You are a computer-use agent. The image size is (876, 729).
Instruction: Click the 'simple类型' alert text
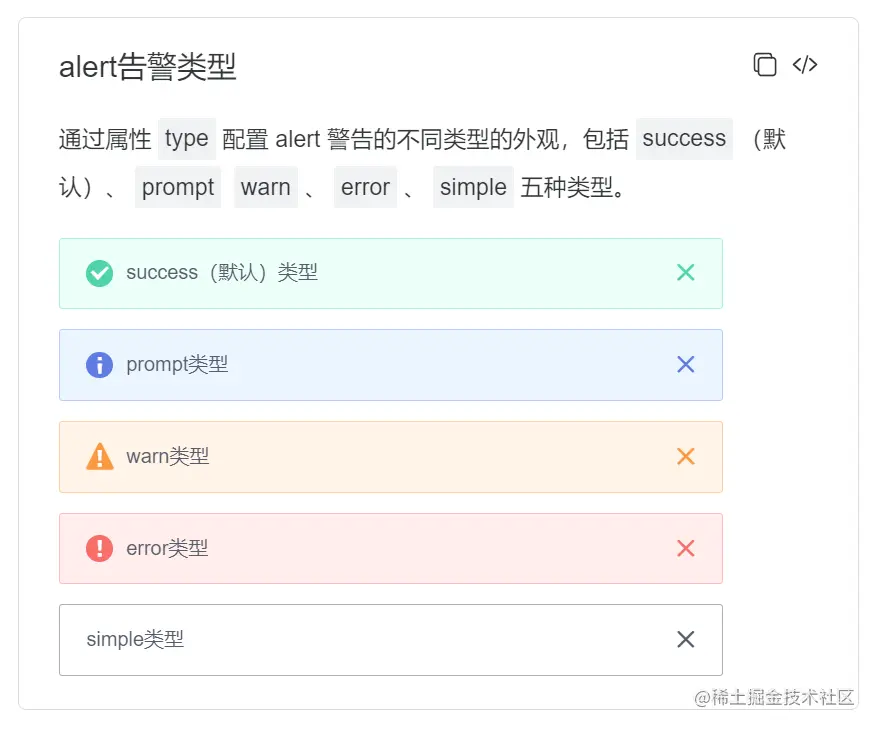[135, 639]
